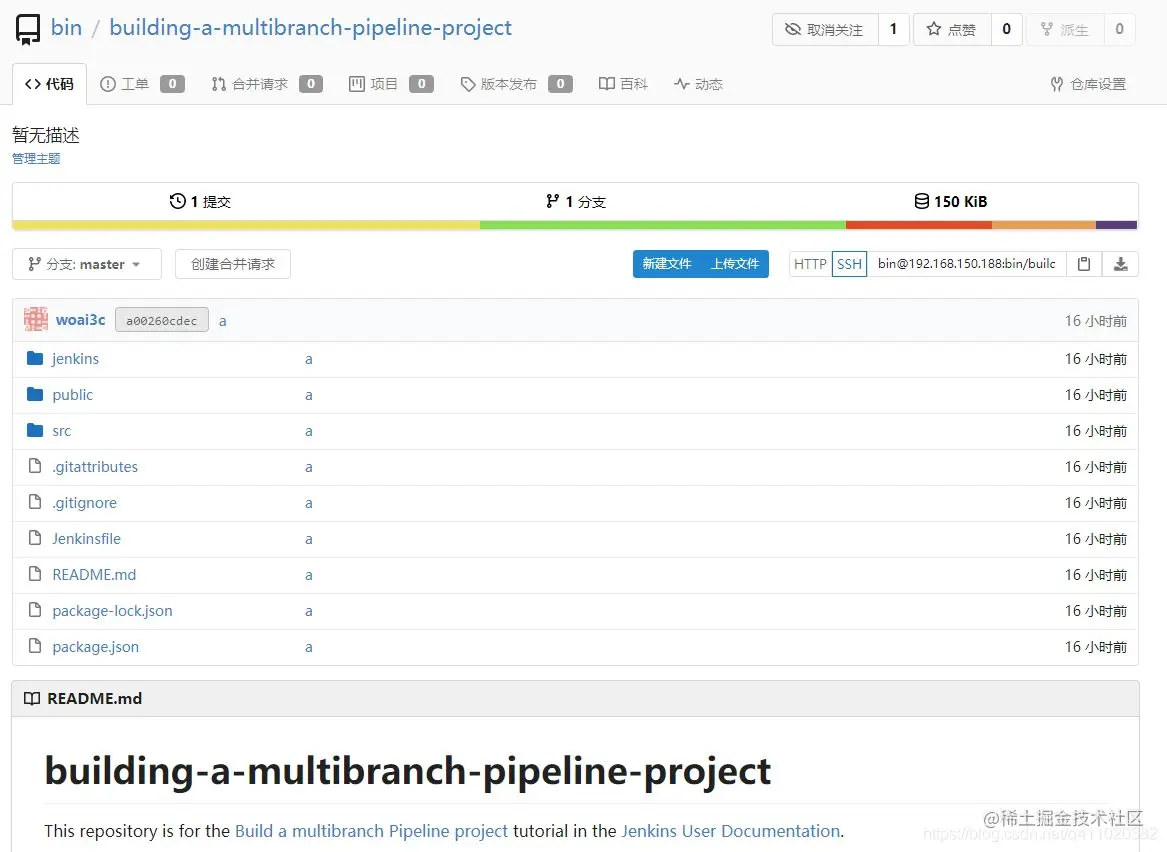
Task: Open the Build a multibranch Pipeline project link
Action: coord(371,830)
